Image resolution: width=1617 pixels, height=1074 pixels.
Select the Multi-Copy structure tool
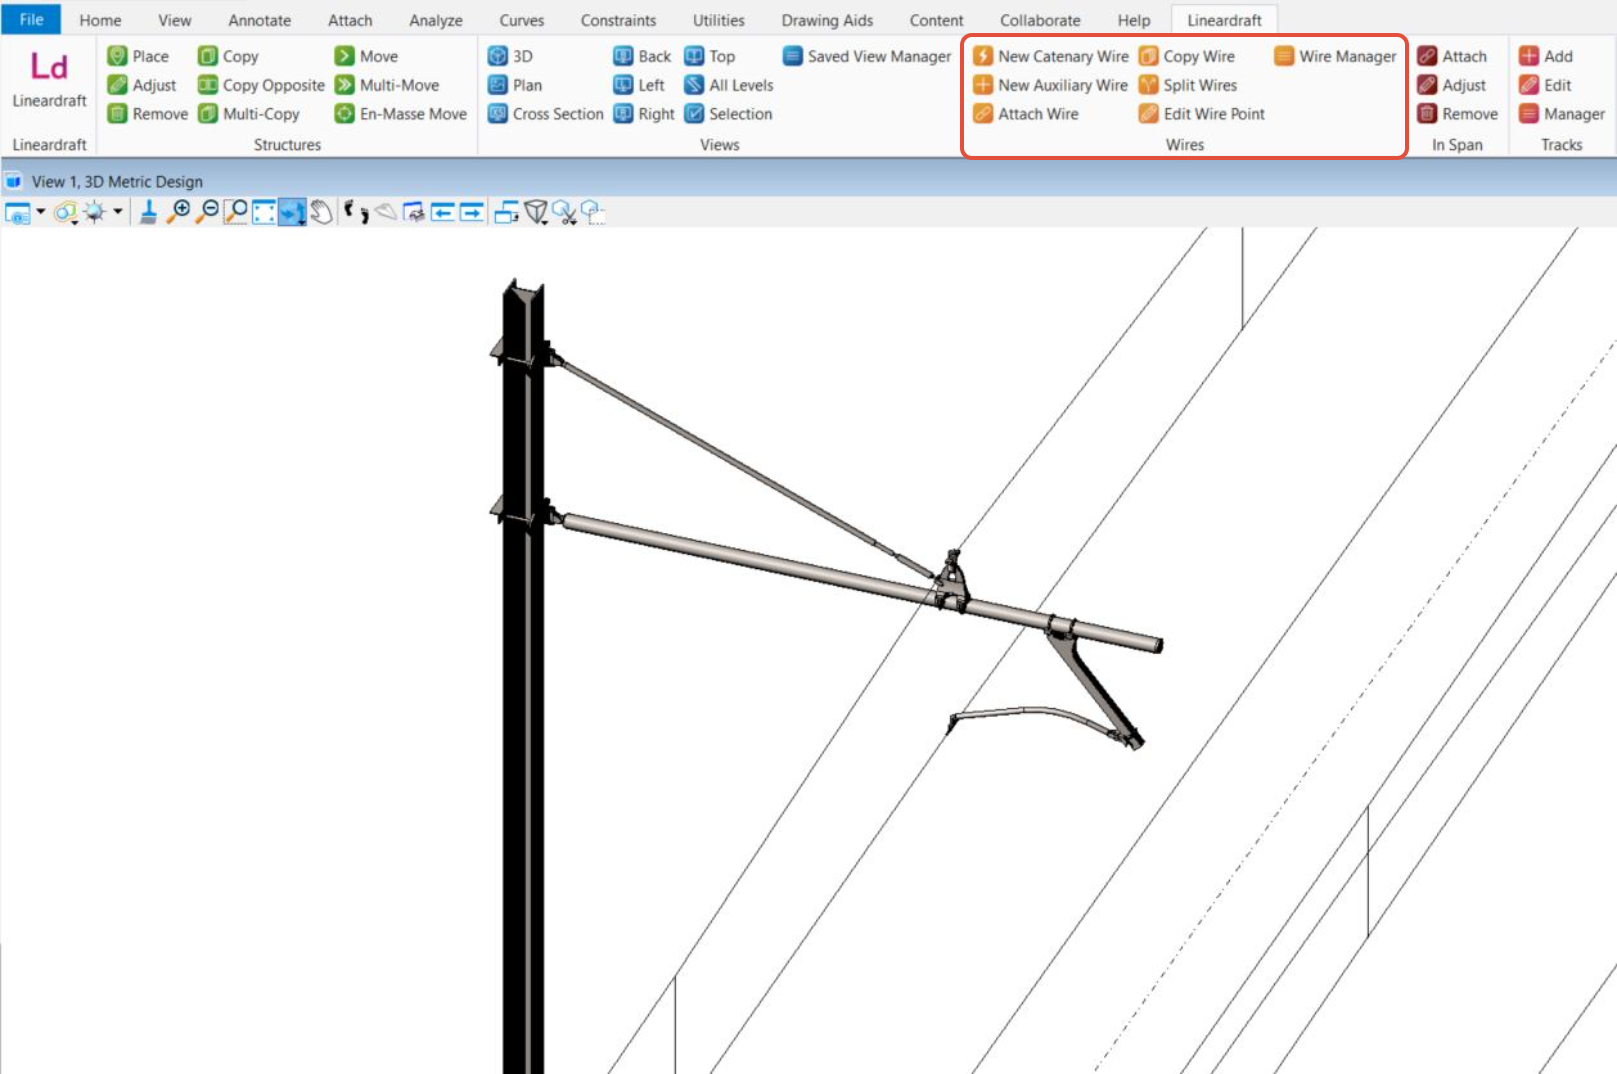point(249,114)
